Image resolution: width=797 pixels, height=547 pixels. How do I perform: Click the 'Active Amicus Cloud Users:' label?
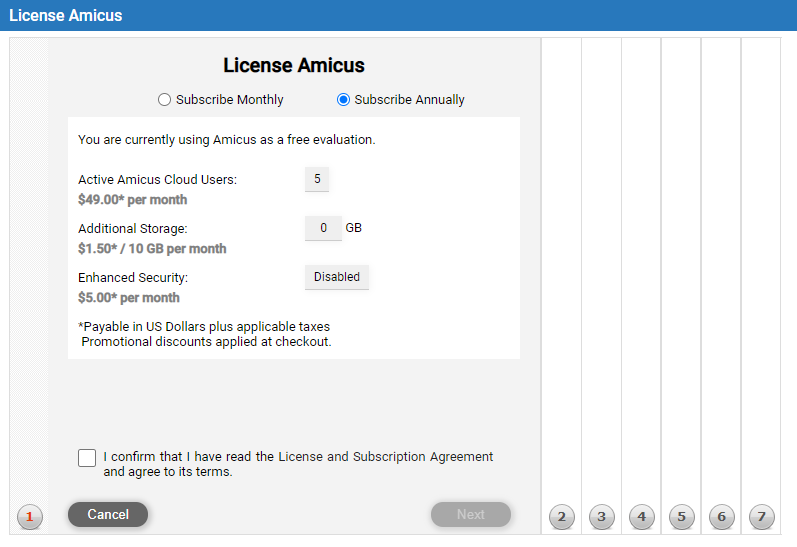click(x=158, y=179)
